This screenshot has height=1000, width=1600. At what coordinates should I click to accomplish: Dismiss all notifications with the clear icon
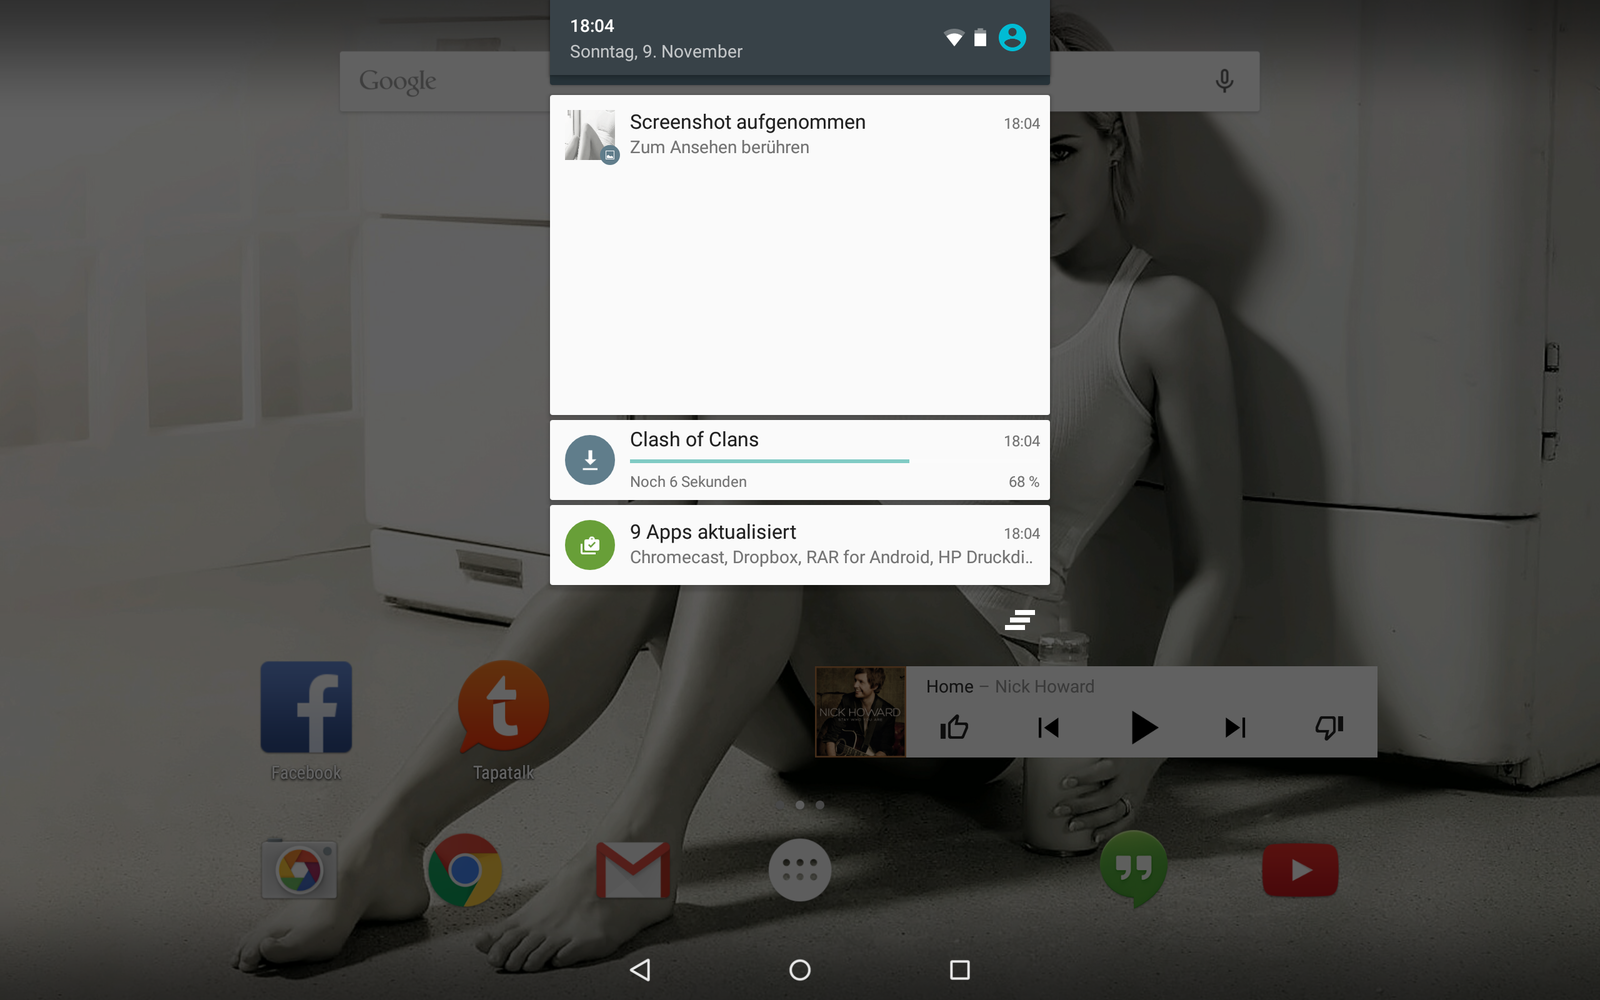tap(1019, 620)
